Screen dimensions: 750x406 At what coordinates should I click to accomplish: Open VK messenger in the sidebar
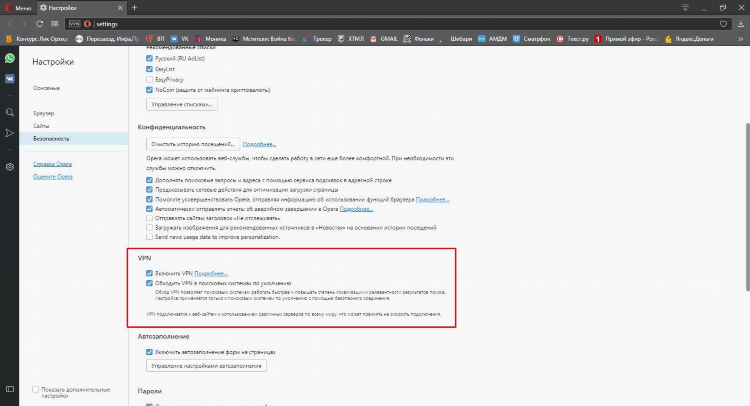click(x=10, y=79)
